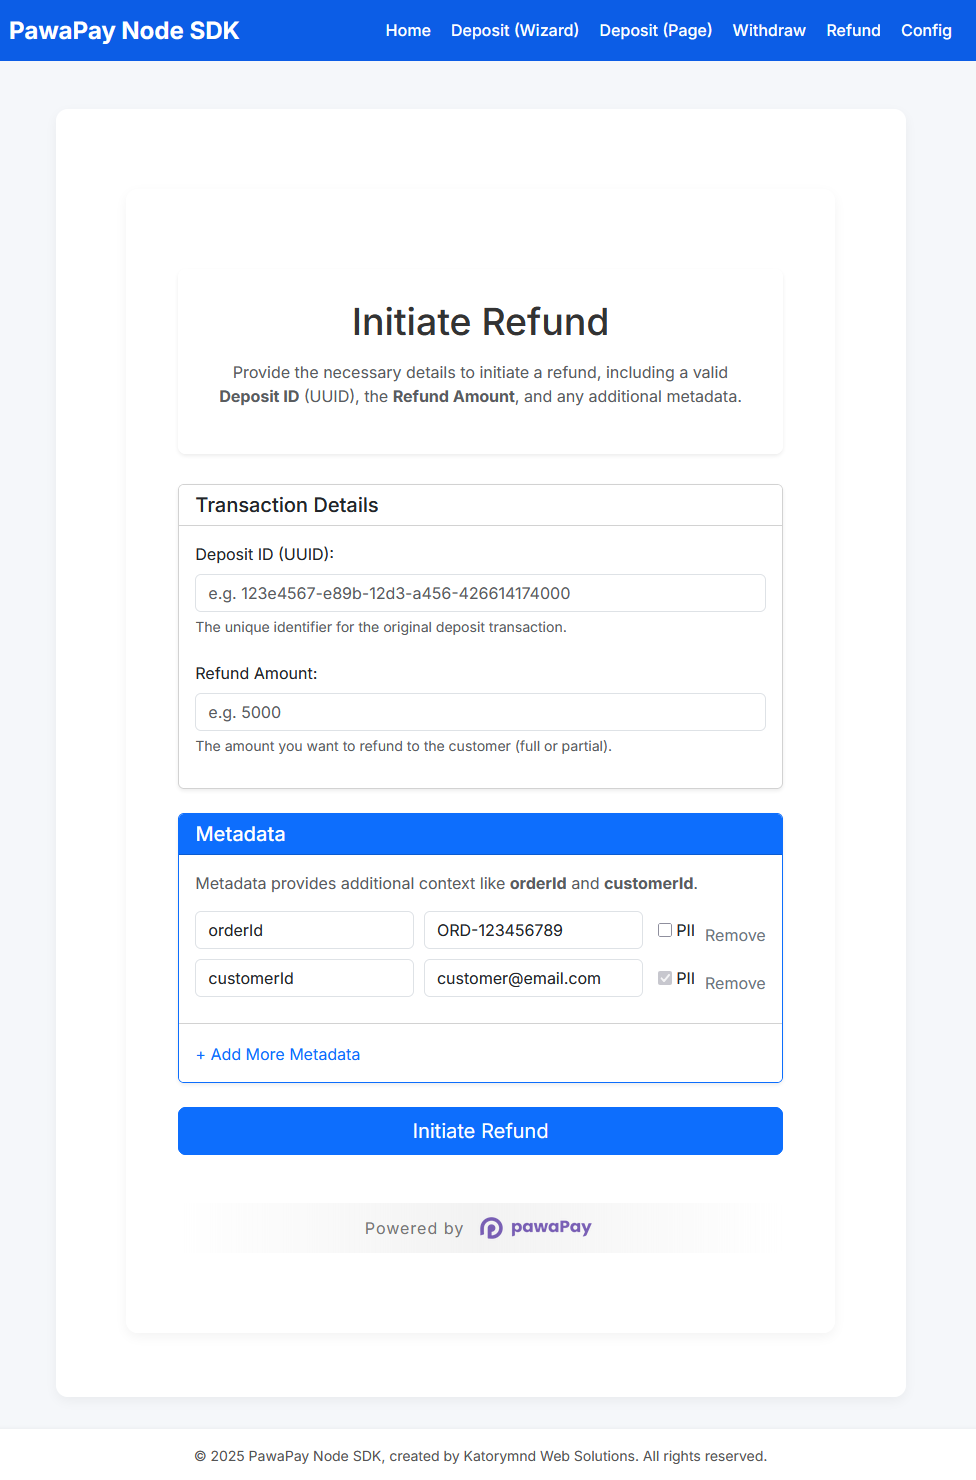The width and height of the screenshot is (976, 1480).
Task: Navigate to the Withdraw page
Action: coord(769,31)
